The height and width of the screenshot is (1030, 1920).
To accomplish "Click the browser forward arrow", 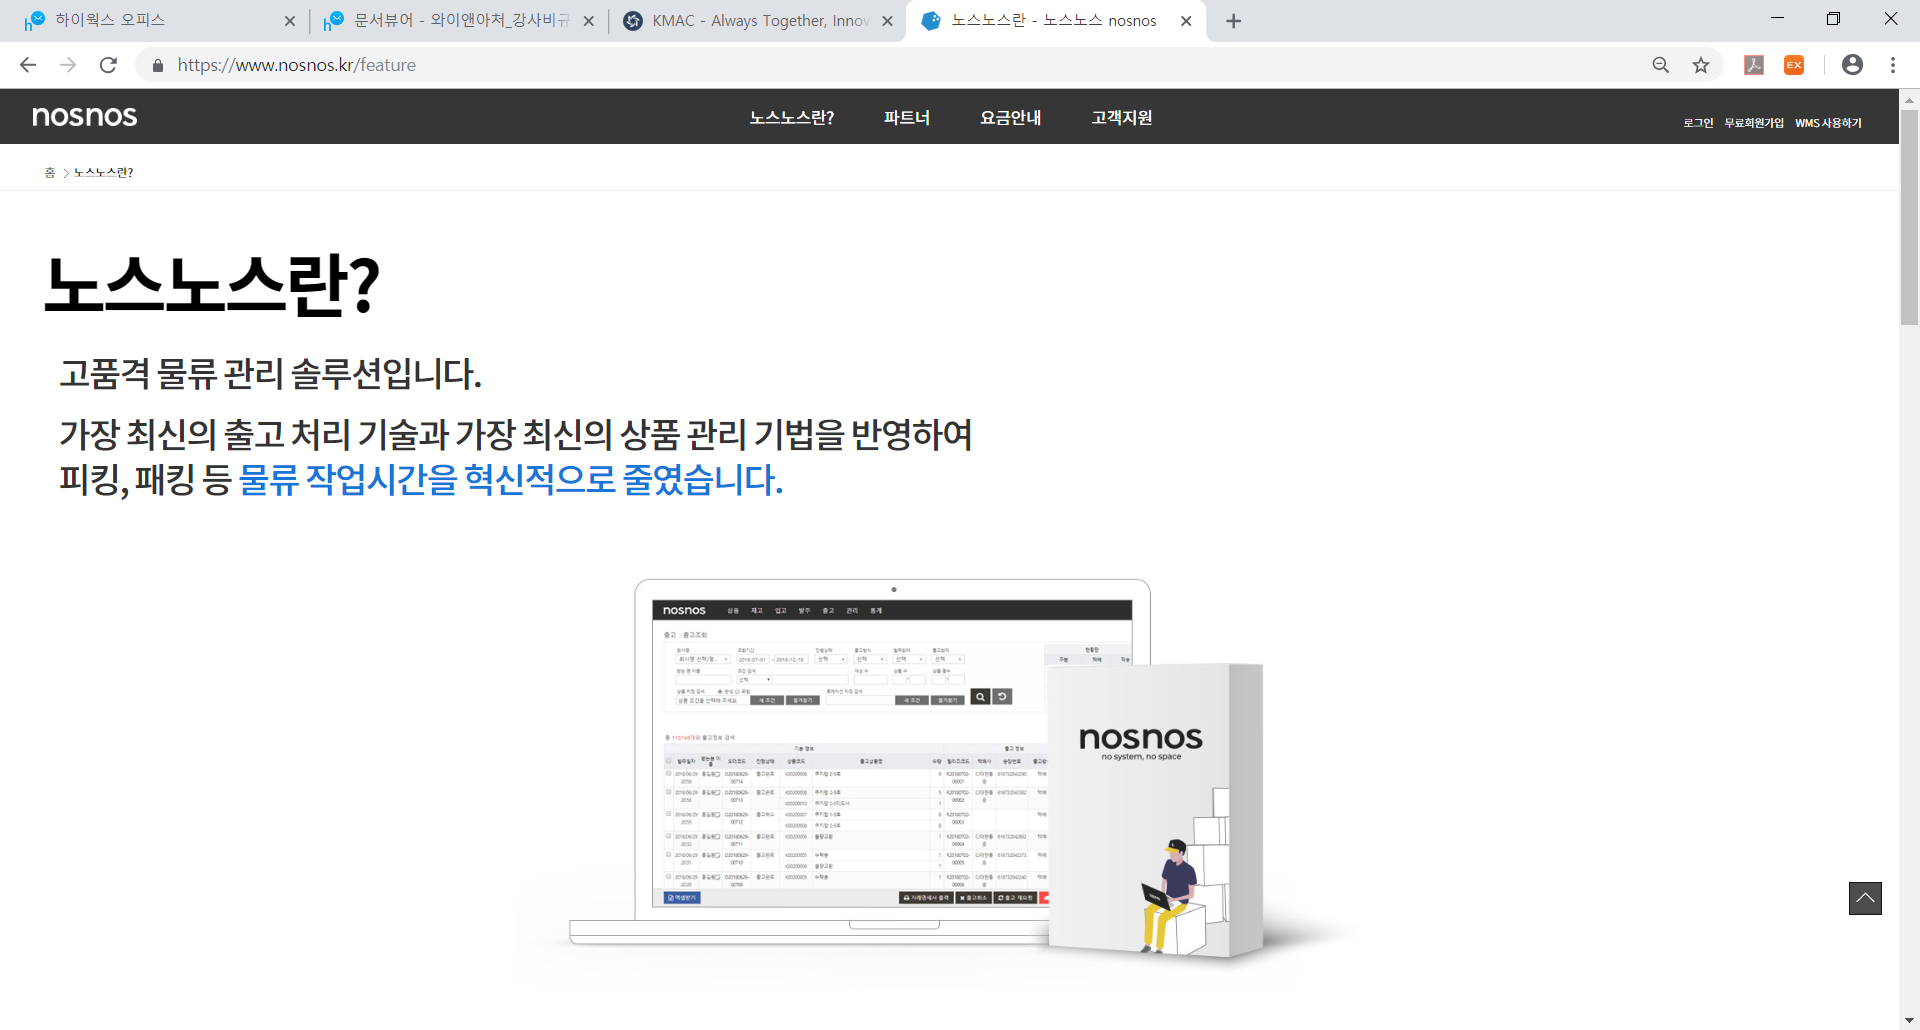I will tap(68, 65).
